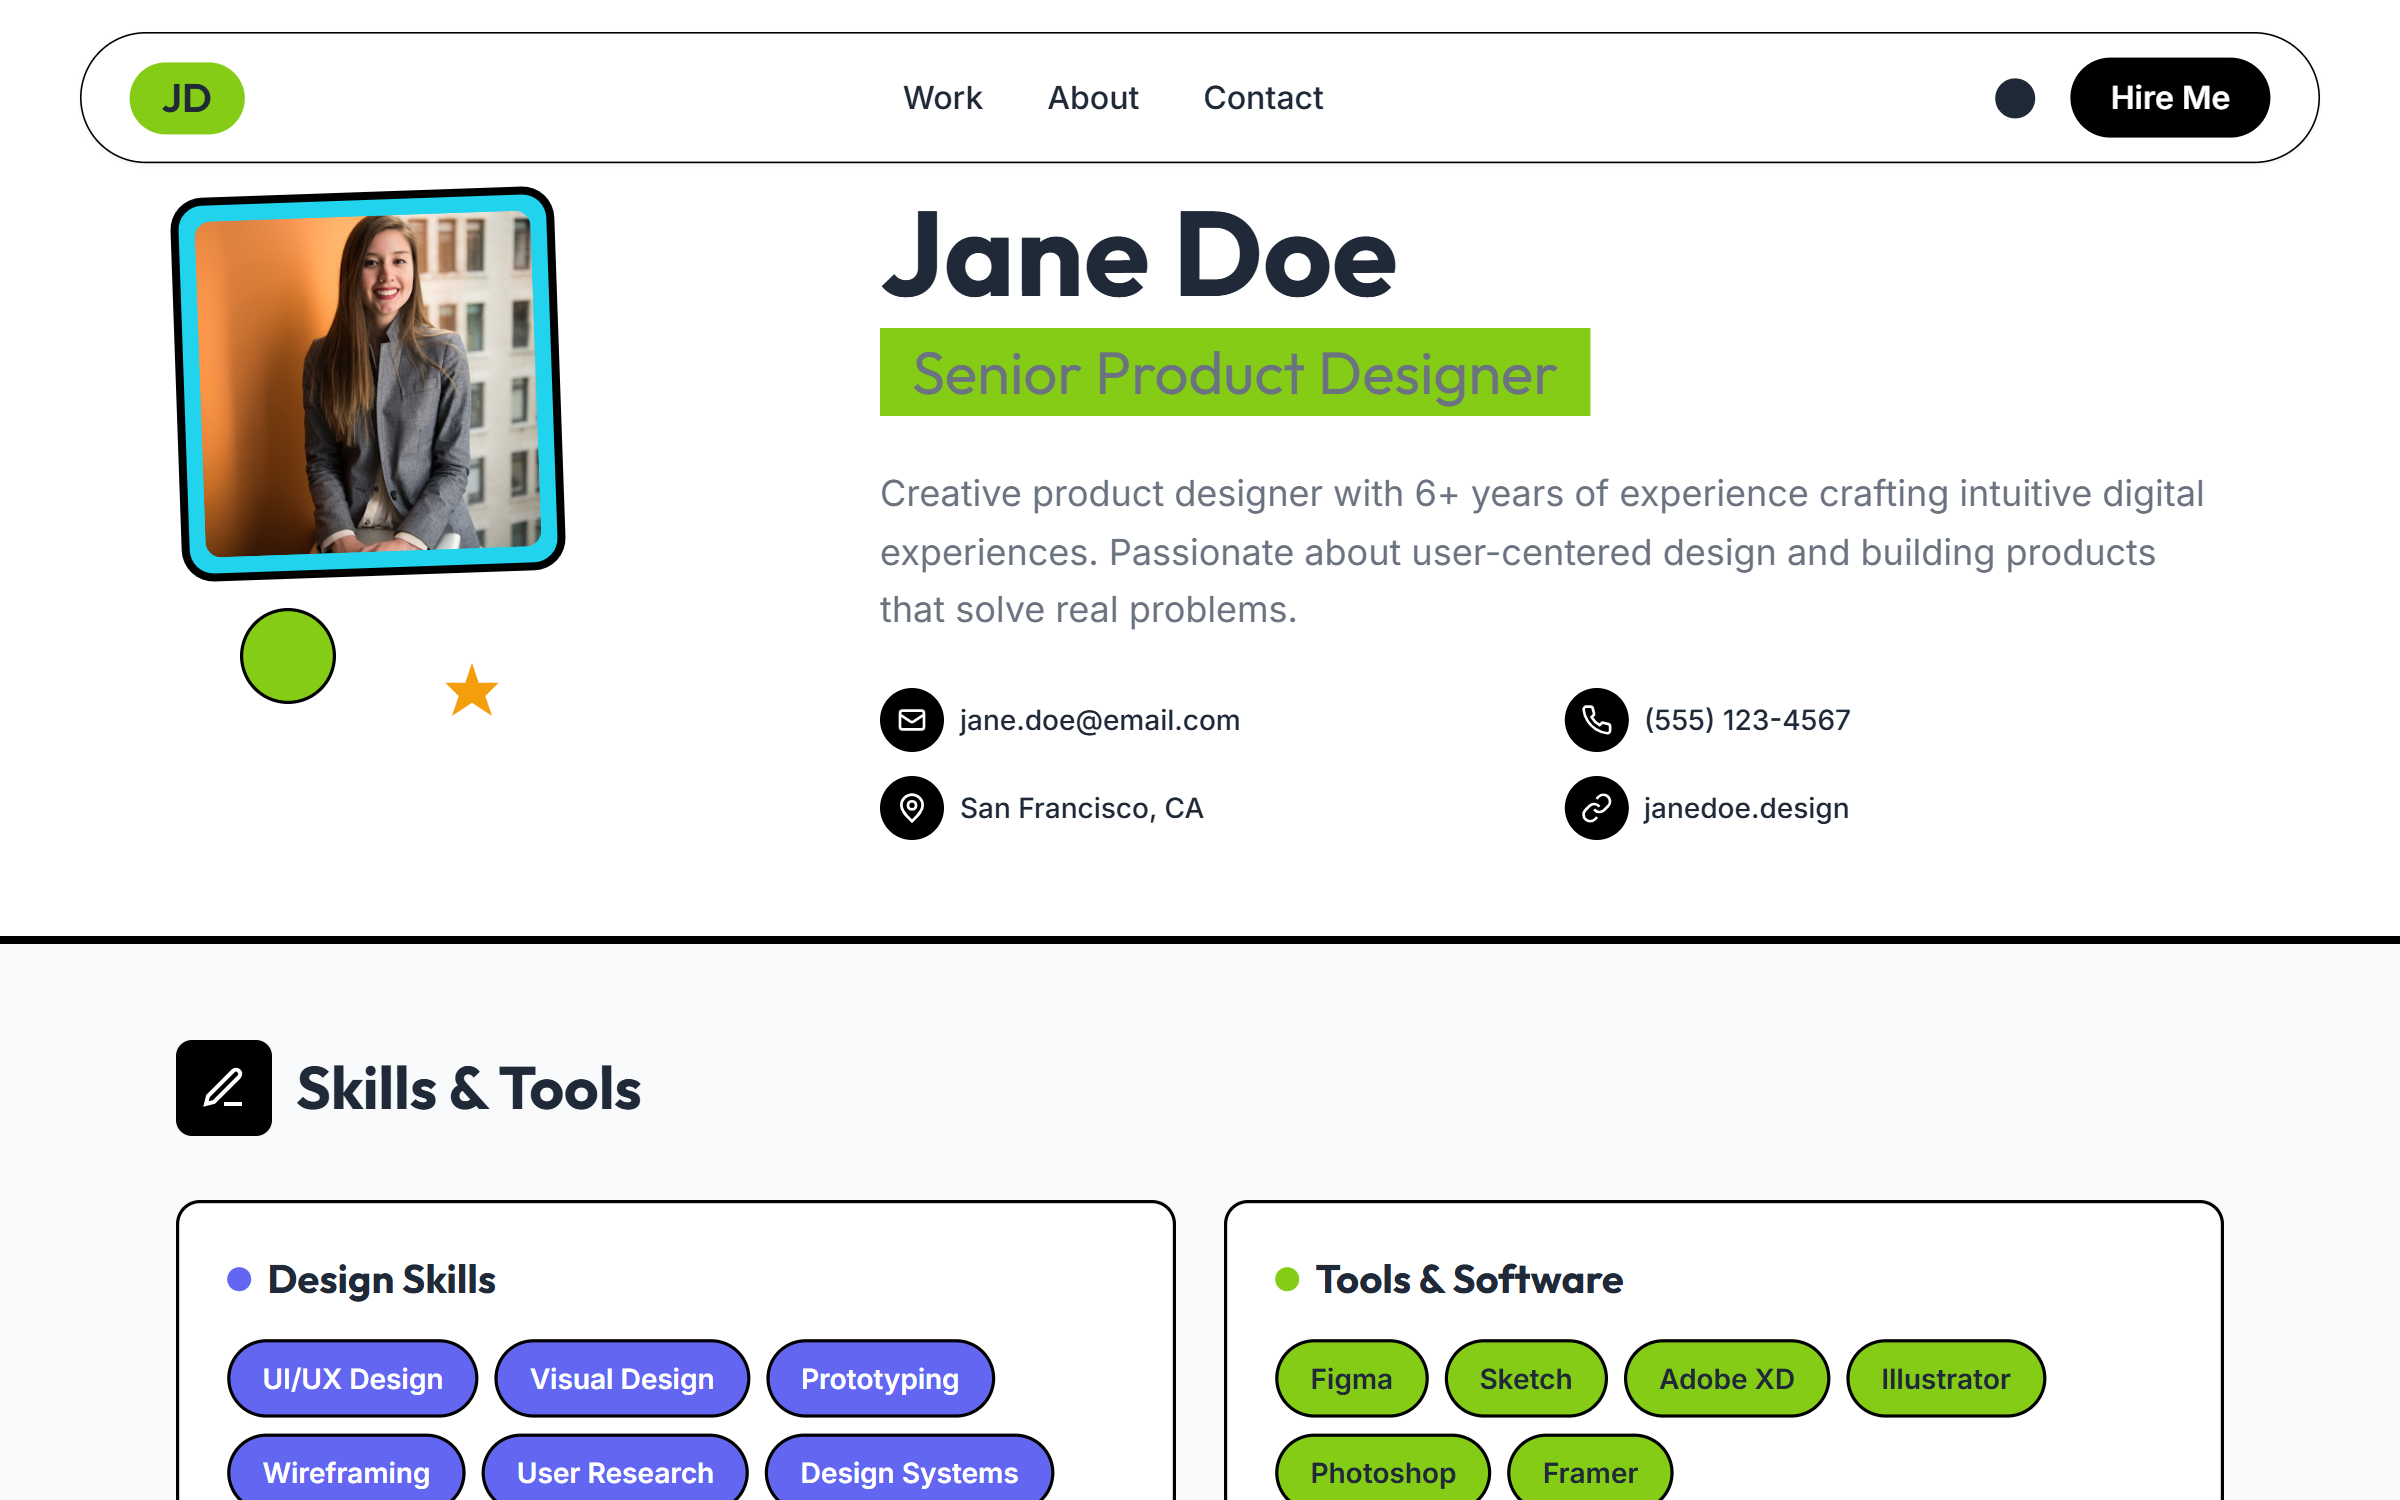The width and height of the screenshot is (2400, 1500).
Task: Select the UI/UX Design skill tag
Action: pos(352,1379)
